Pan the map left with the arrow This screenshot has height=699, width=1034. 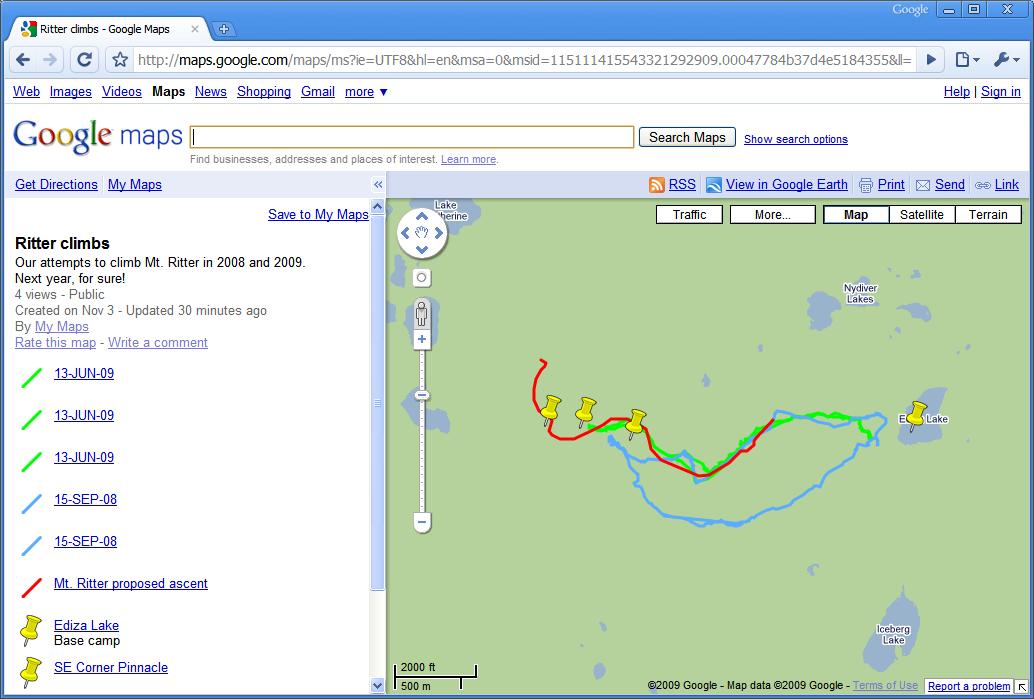[405, 233]
